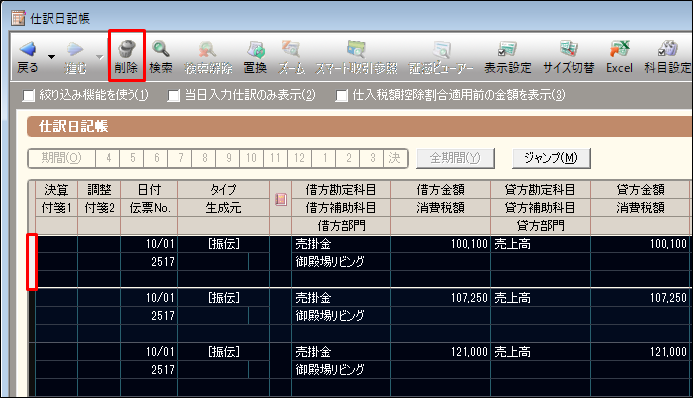
Task: Select row marker of the 100,100 entry
Action: point(32,262)
